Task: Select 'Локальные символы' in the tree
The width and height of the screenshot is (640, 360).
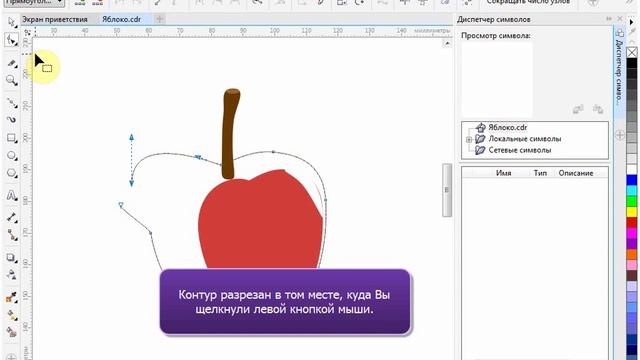Action: pos(525,139)
